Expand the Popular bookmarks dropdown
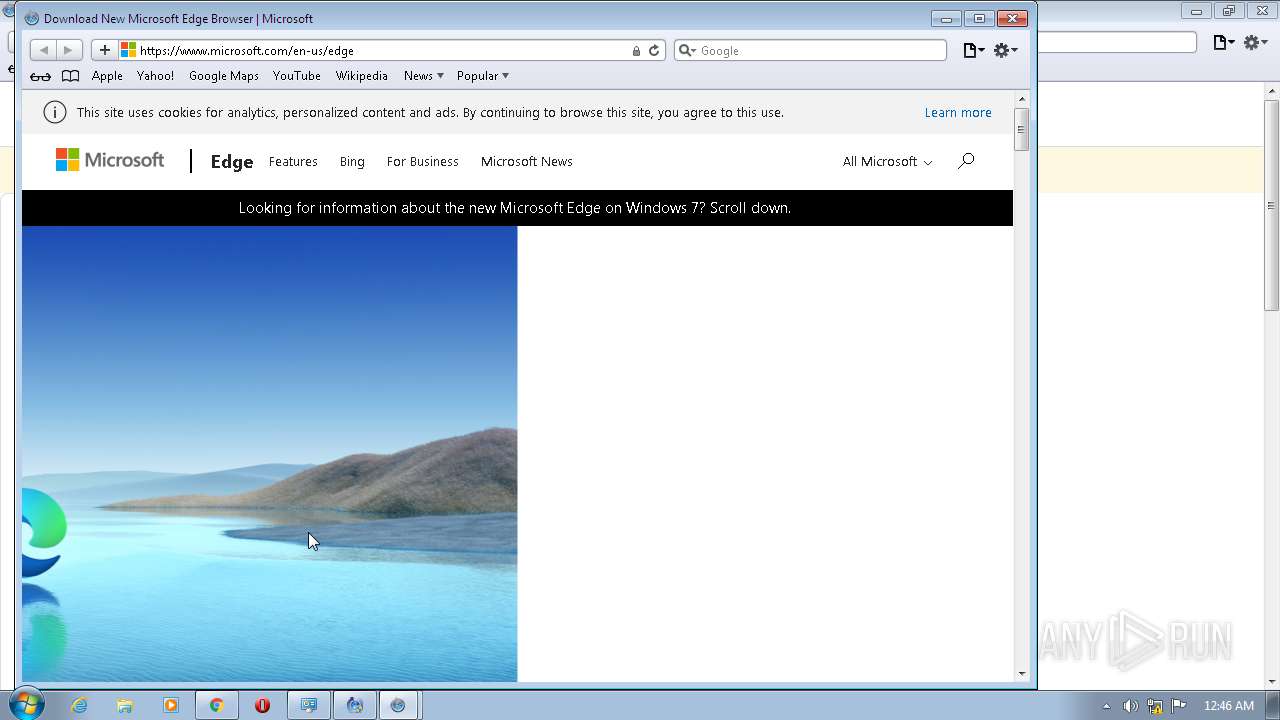The width and height of the screenshot is (1280, 720). pos(483,76)
